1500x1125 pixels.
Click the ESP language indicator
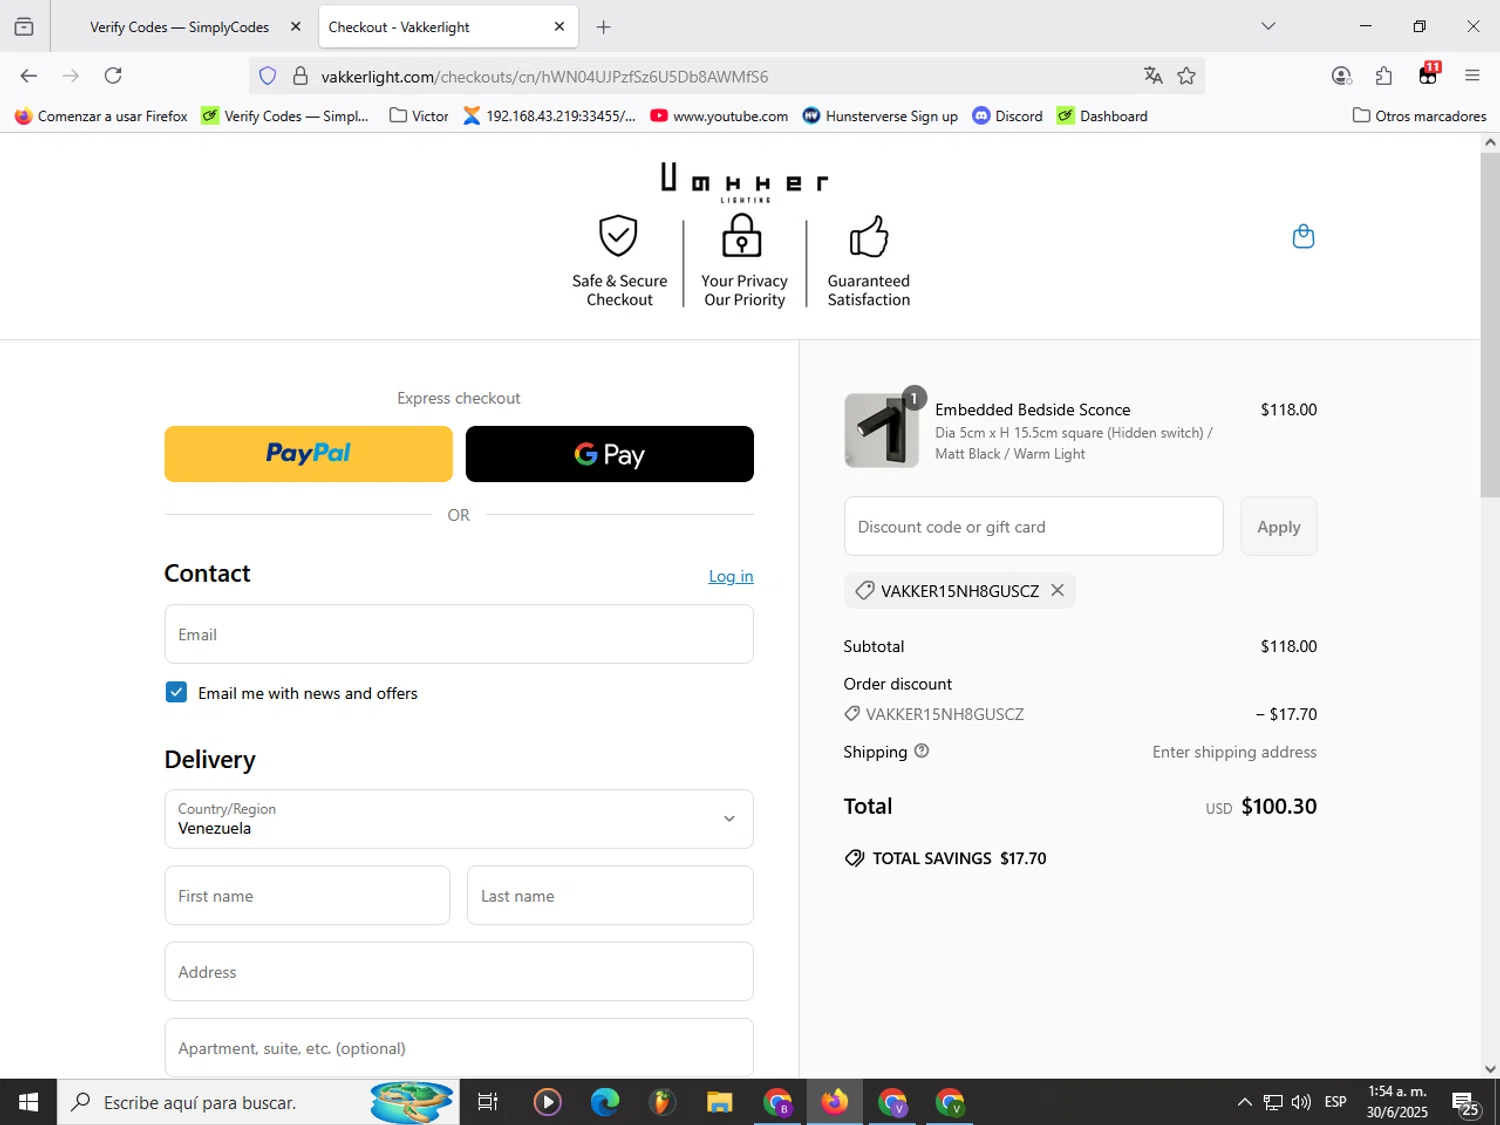(x=1335, y=1102)
